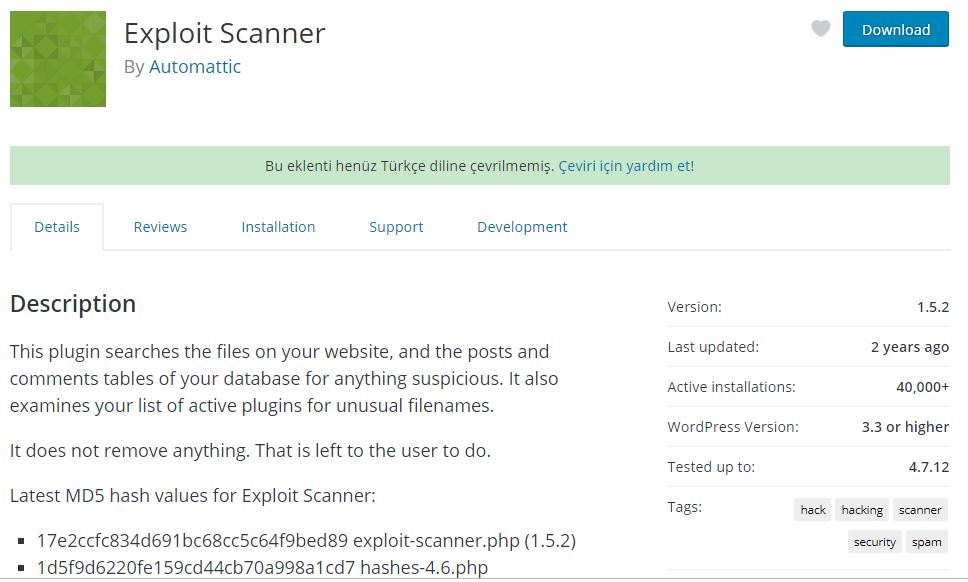
Task: Click the hashes-4.6.php hash line
Action: 262,568
